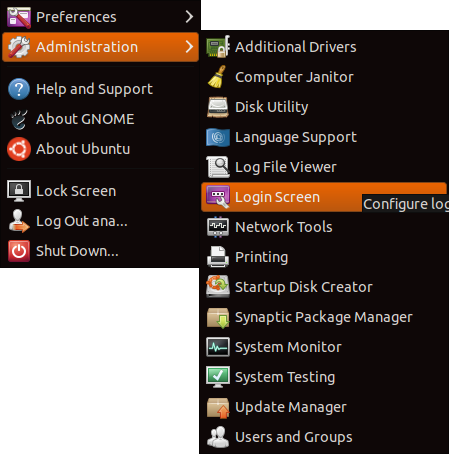Open Disk Utility
Viewport: 449px width, 454px height.
click(x=324, y=107)
